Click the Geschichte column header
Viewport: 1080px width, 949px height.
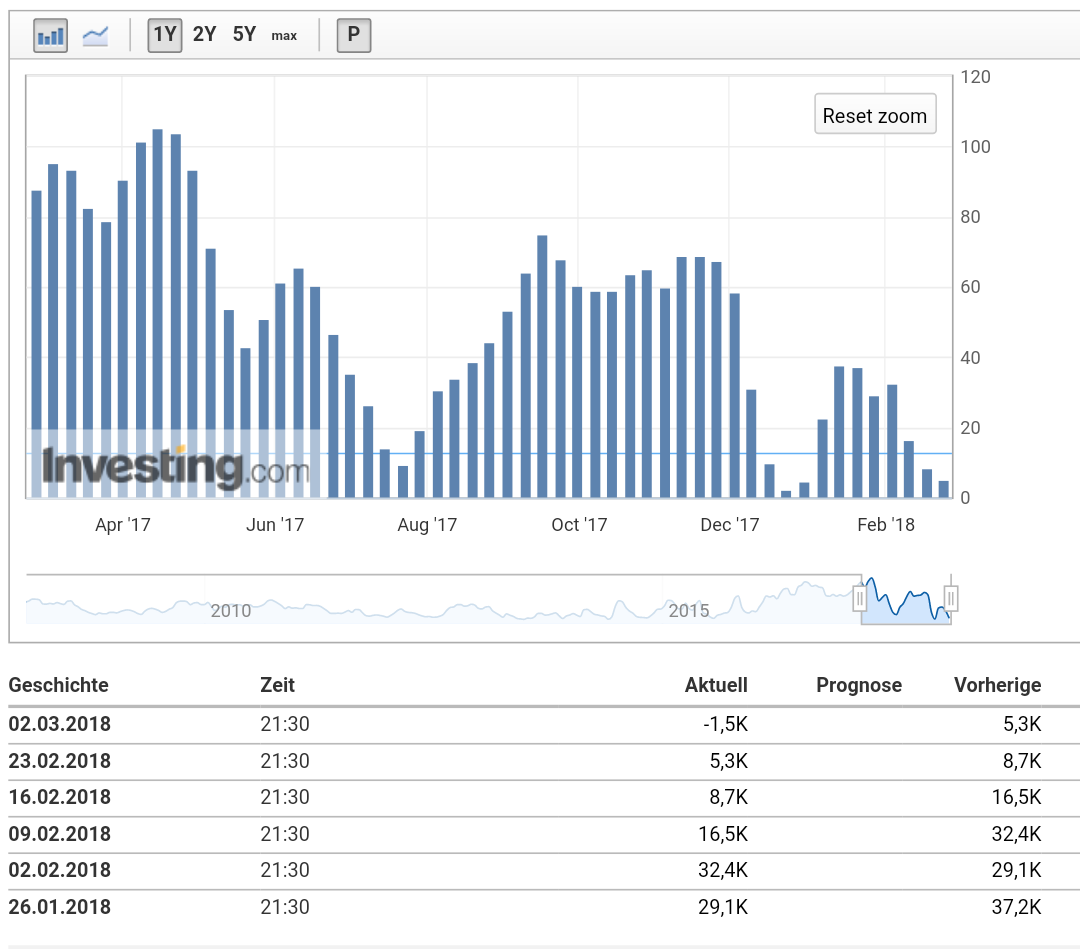click(58, 685)
